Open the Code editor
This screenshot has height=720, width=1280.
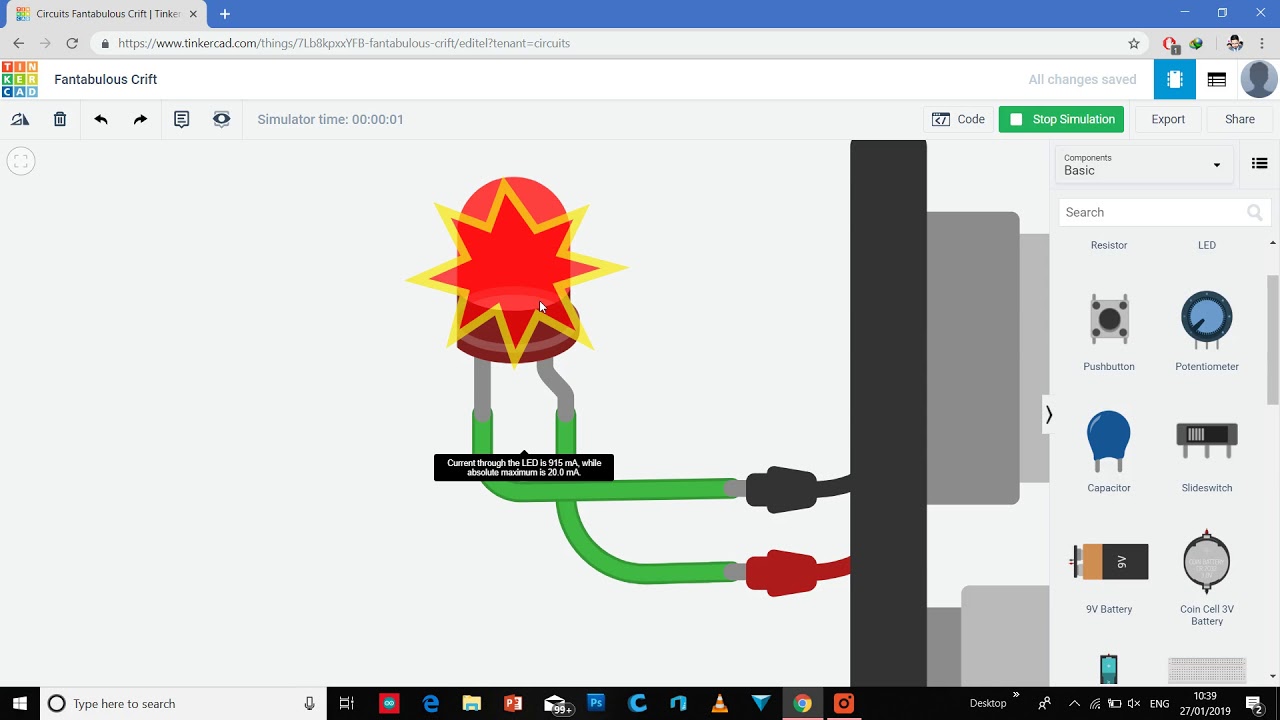958,119
